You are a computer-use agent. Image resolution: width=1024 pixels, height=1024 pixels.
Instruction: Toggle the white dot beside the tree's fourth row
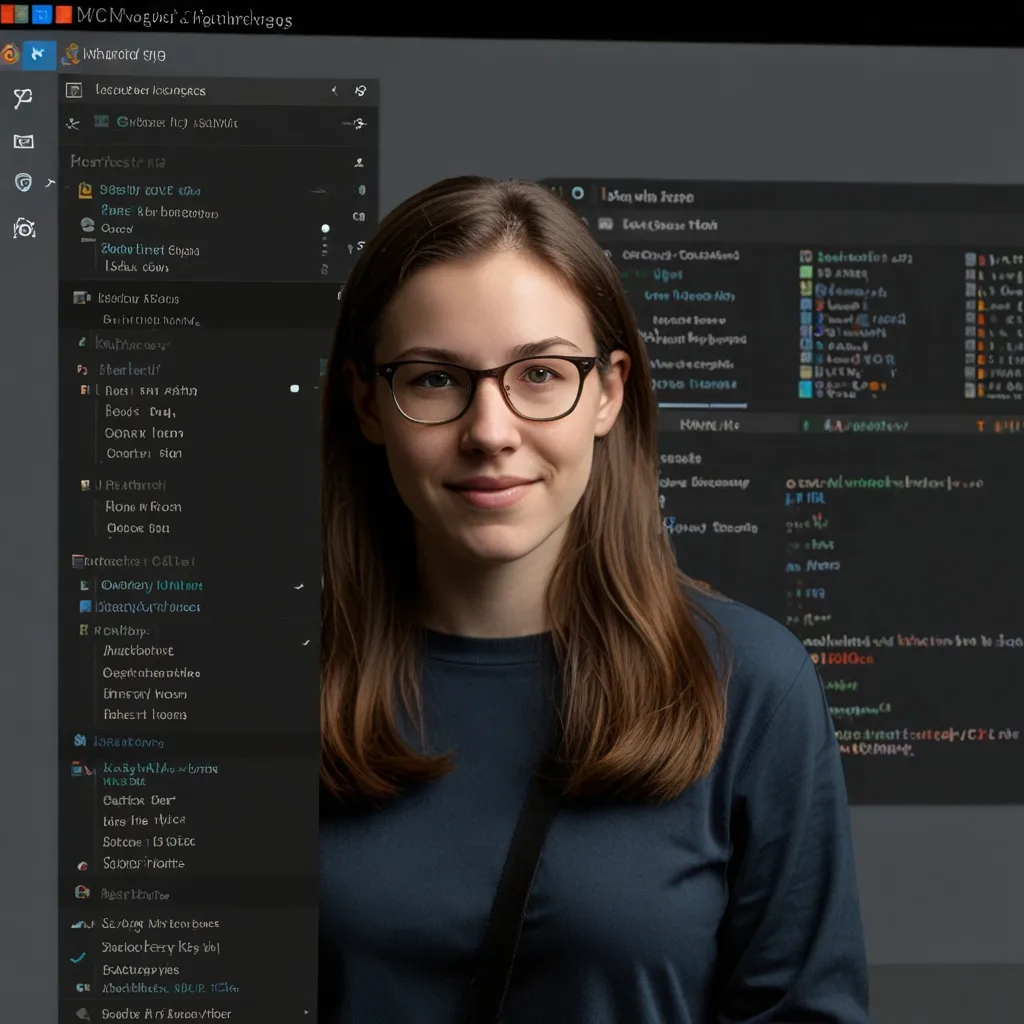click(325, 229)
